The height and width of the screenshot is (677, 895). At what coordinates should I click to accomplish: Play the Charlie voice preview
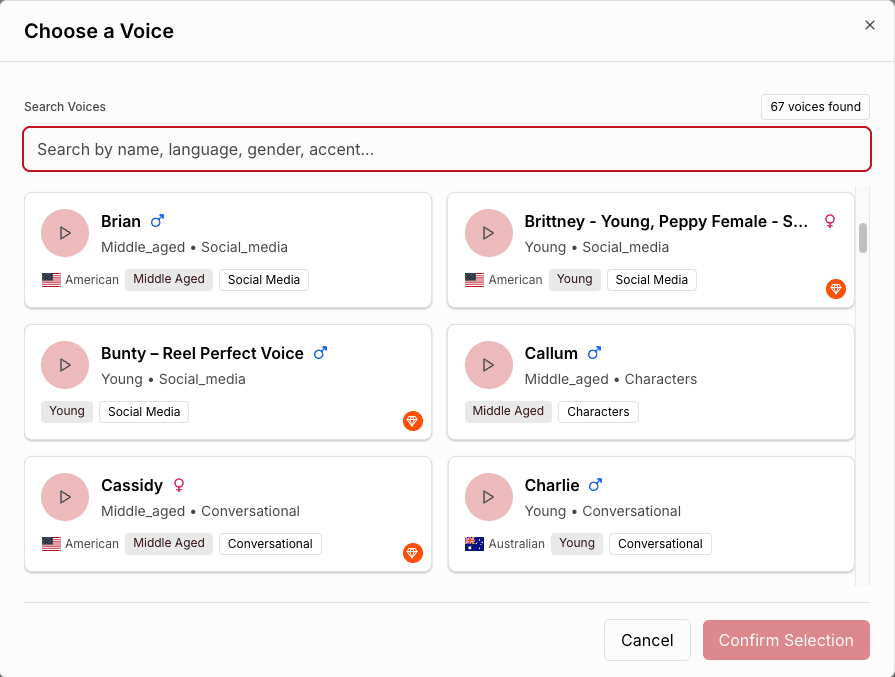(489, 497)
